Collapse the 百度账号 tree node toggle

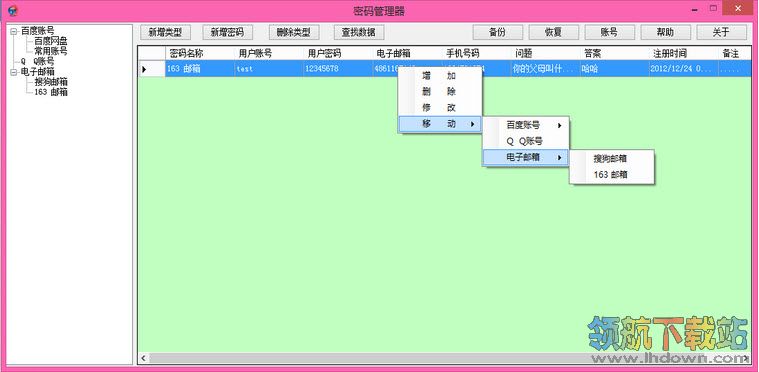(13, 31)
